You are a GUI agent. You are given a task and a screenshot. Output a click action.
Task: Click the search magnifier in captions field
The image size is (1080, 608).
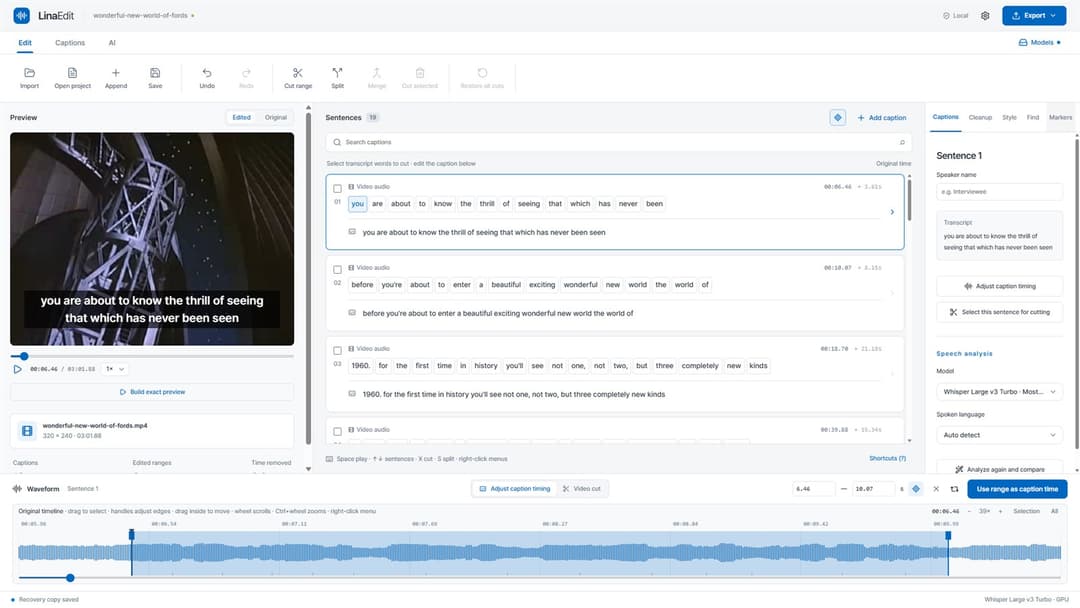pyautogui.click(x=337, y=143)
